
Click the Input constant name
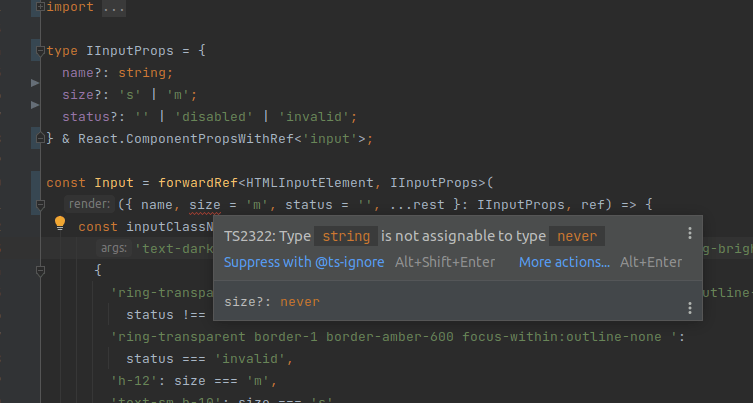pos(114,183)
